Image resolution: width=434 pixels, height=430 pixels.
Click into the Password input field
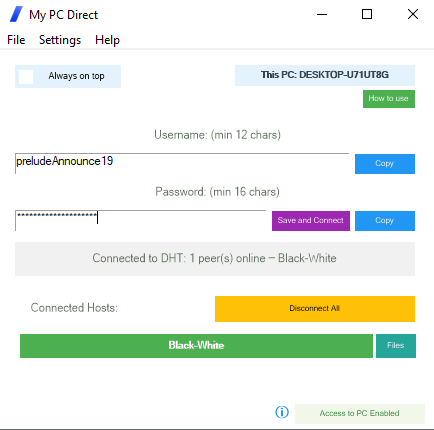pos(140,220)
